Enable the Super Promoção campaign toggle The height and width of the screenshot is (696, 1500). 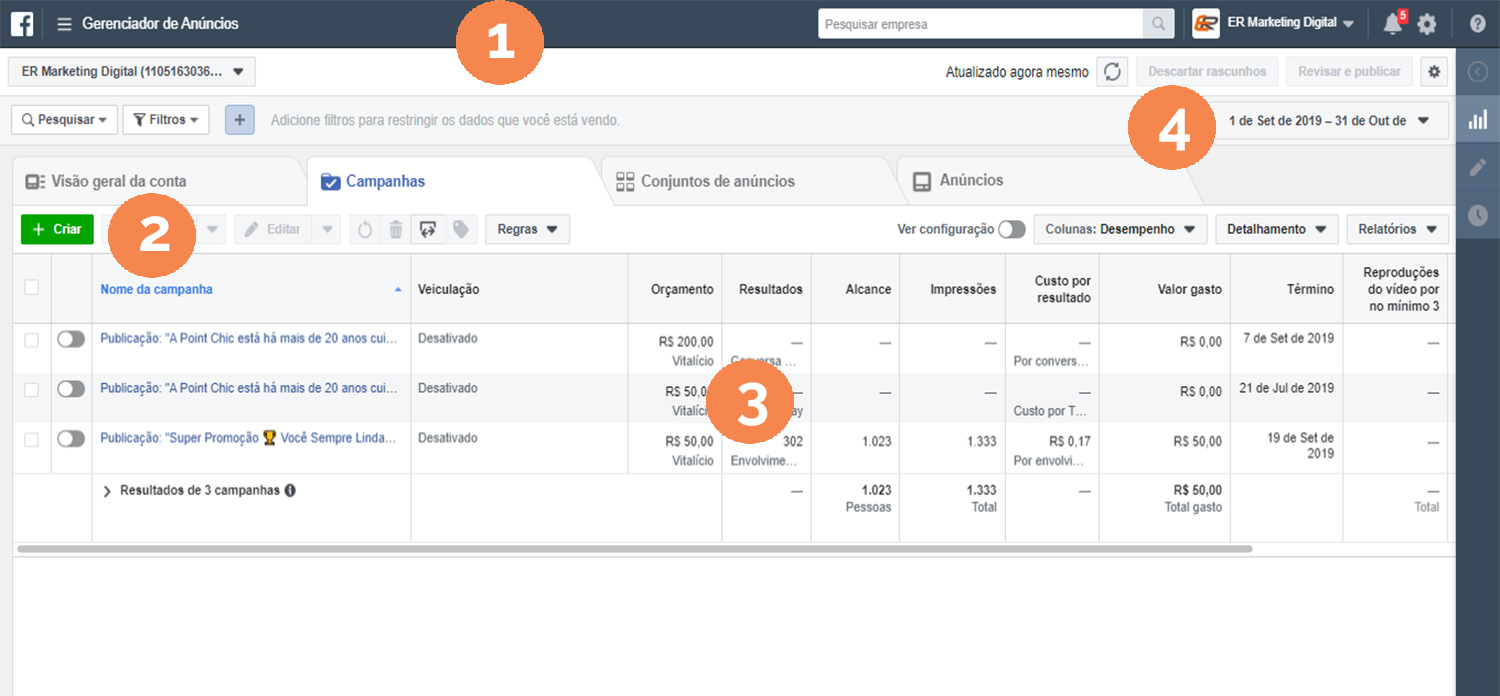pyautogui.click(x=71, y=439)
